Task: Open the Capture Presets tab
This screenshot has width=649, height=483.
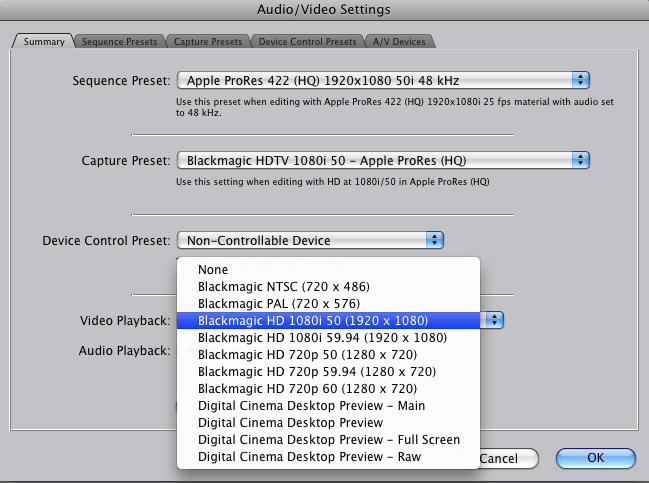Action: (207, 42)
